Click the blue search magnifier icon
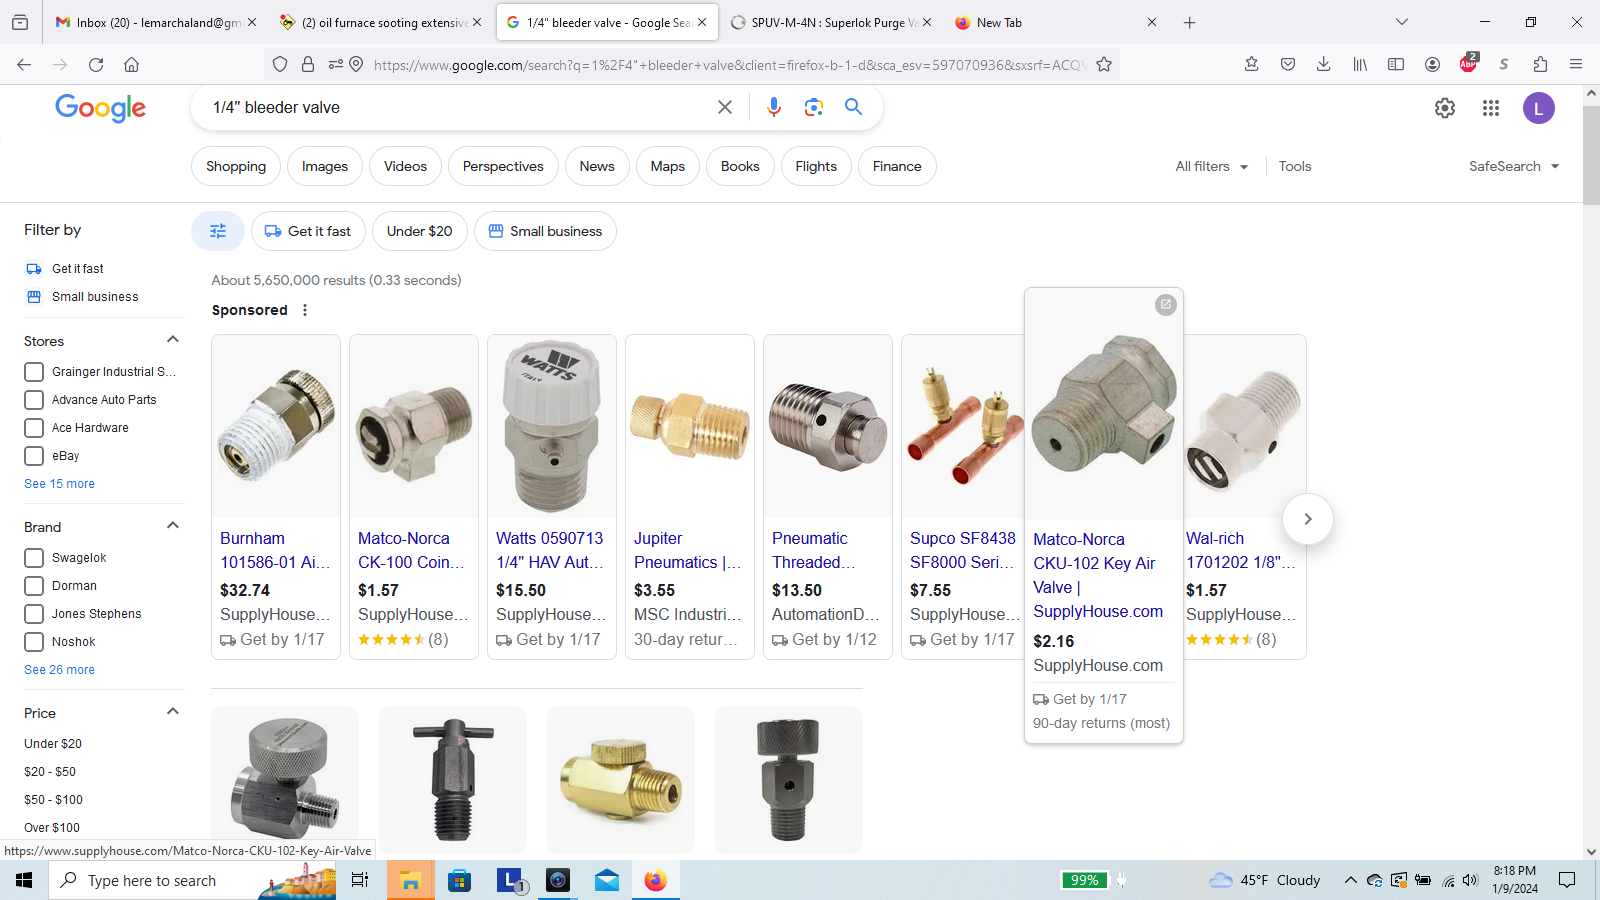The height and width of the screenshot is (900, 1600). click(853, 107)
